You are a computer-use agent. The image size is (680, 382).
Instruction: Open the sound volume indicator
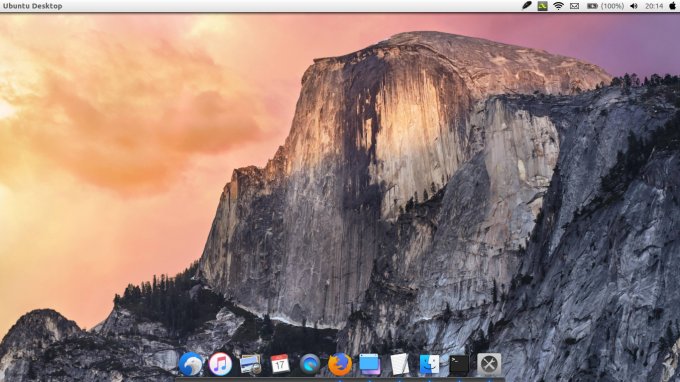pyautogui.click(x=634, y=6)
